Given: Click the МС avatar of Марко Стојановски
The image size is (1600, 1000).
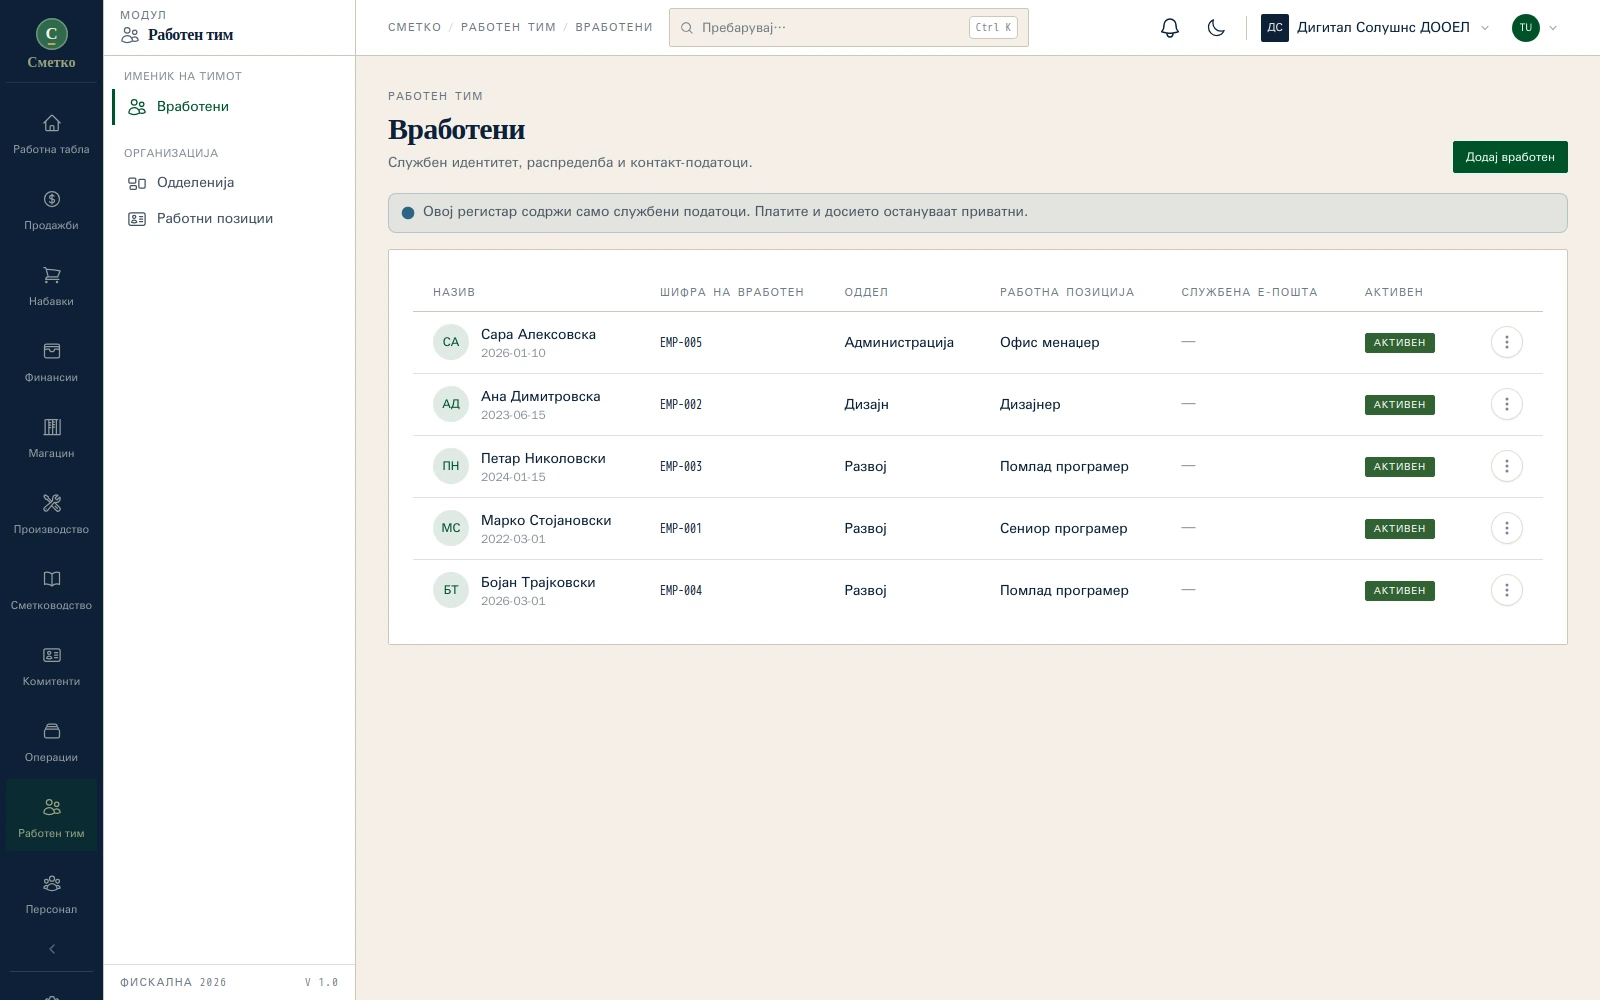Looking at the screenshot, I should click(x=451, y=528).
